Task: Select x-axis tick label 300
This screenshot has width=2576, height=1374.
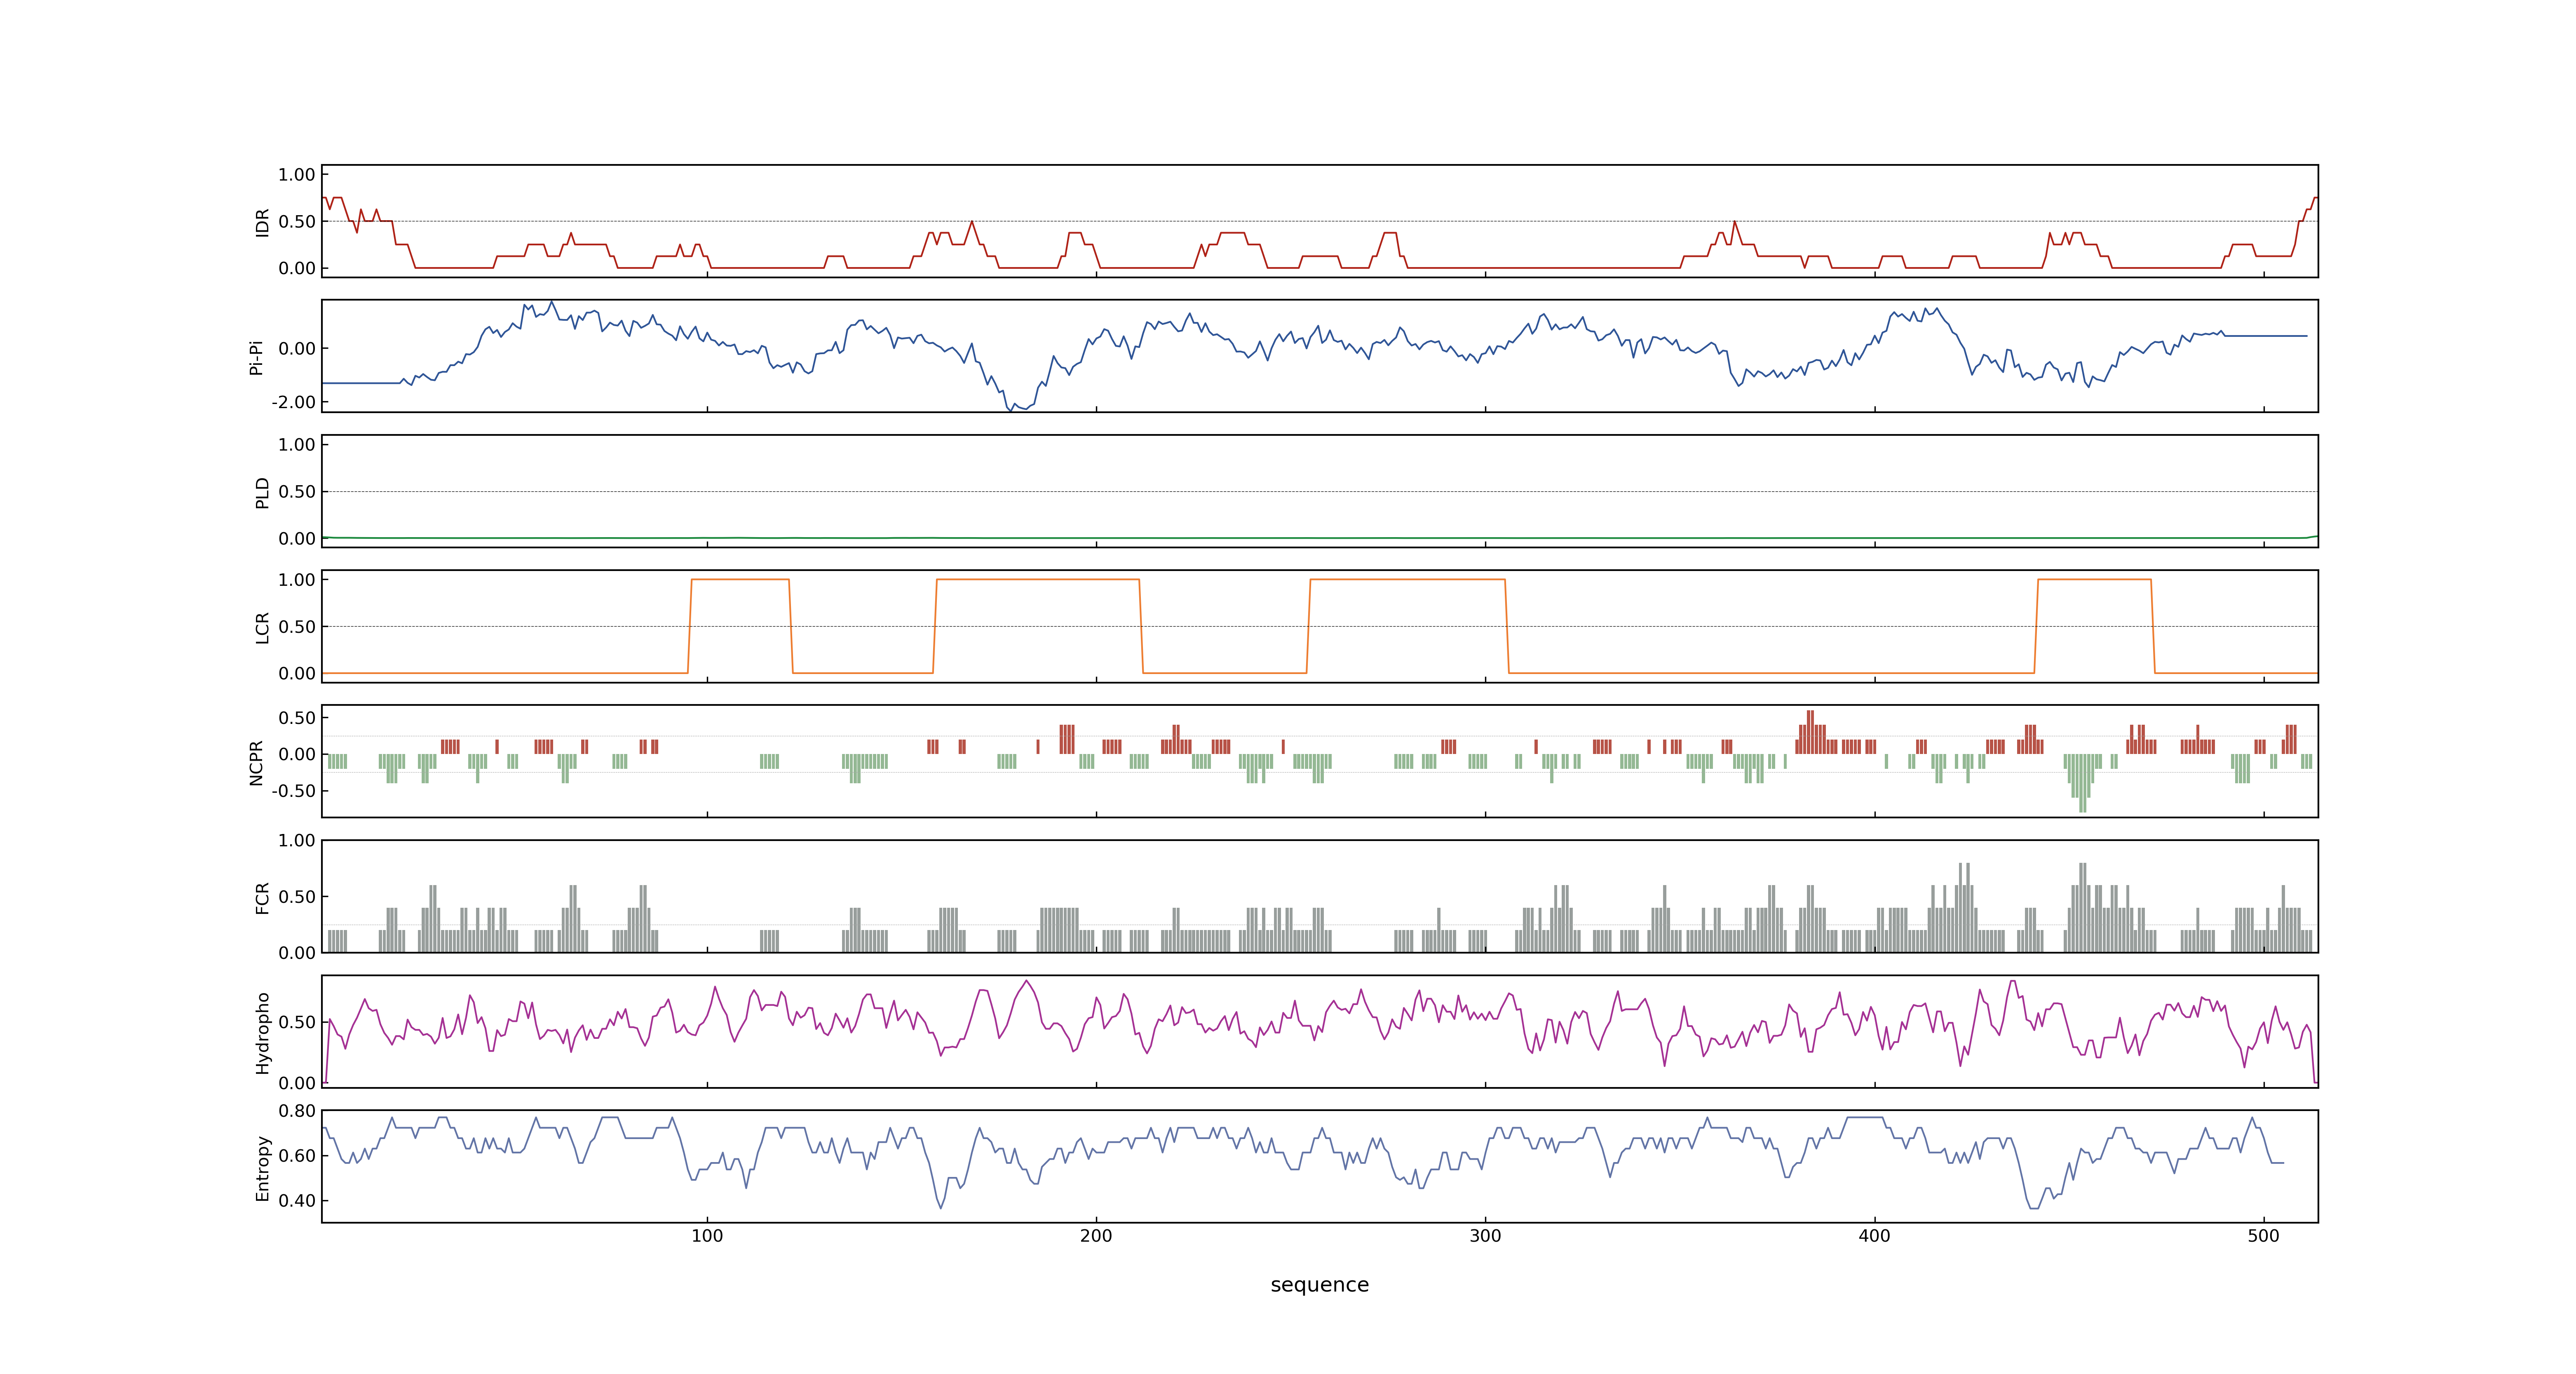Action: pyautogui.click(x=1485, y=1236)
